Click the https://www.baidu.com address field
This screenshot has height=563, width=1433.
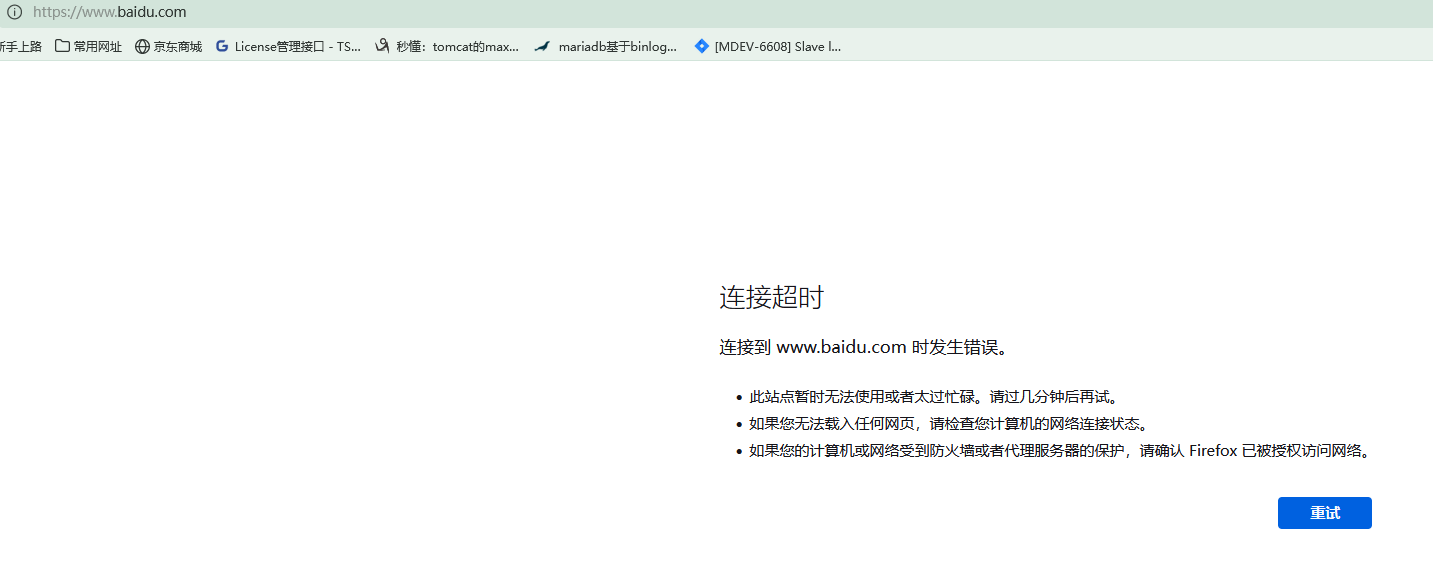point(110,13)
